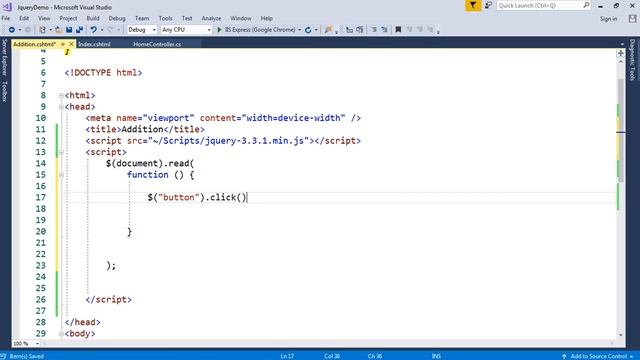Click the Redo toolbar icon
Screen dimensions: 640x360
[110, 30]
